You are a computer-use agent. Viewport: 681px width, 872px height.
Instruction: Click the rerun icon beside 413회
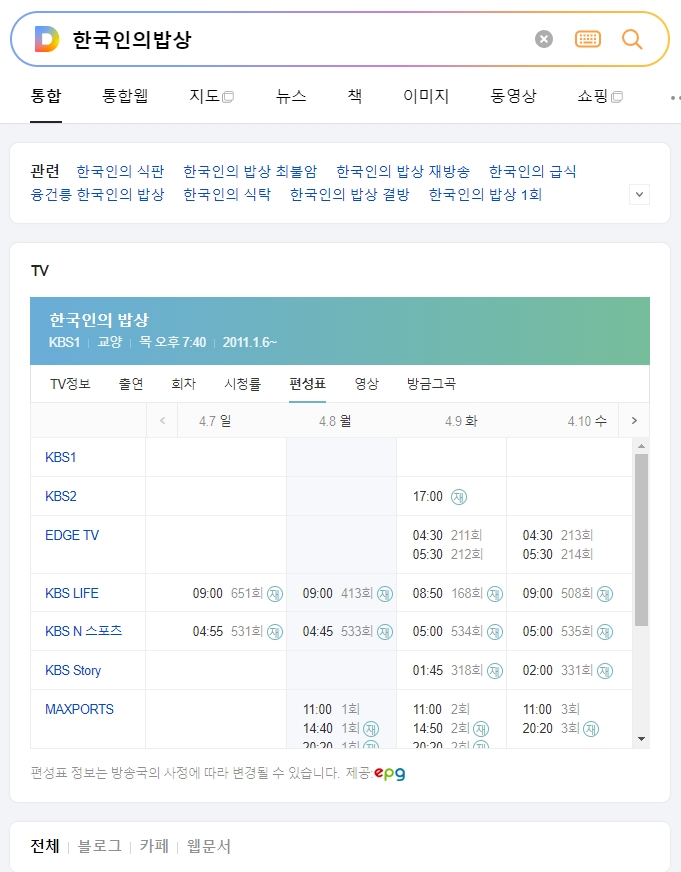[x=385, y=594]
